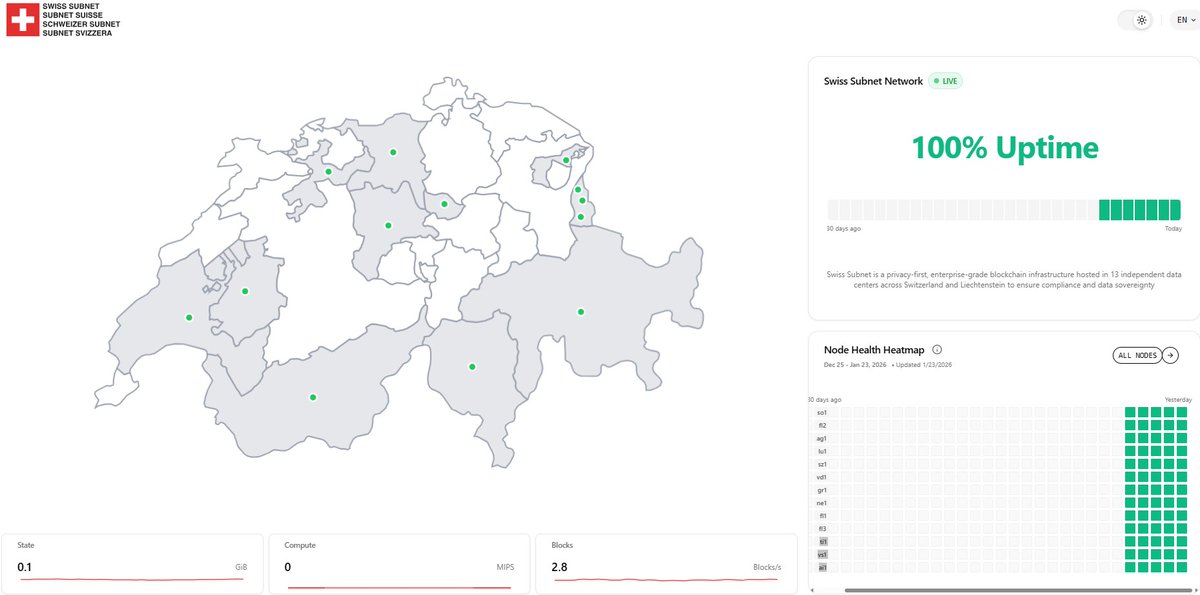The image size is (1200, 595).
Task: Open the Blocks metric card
Action: [666, 563]
